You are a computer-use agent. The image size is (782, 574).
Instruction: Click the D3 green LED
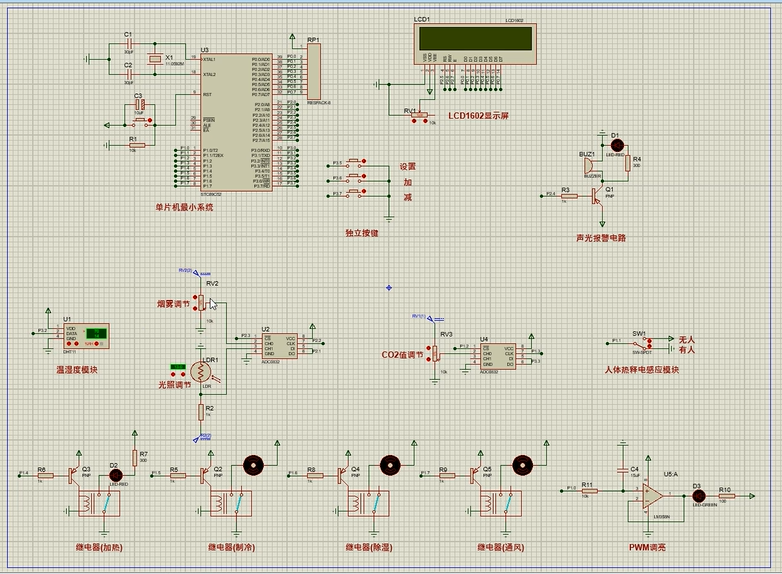pyautogui.click(x=697, y=491)
